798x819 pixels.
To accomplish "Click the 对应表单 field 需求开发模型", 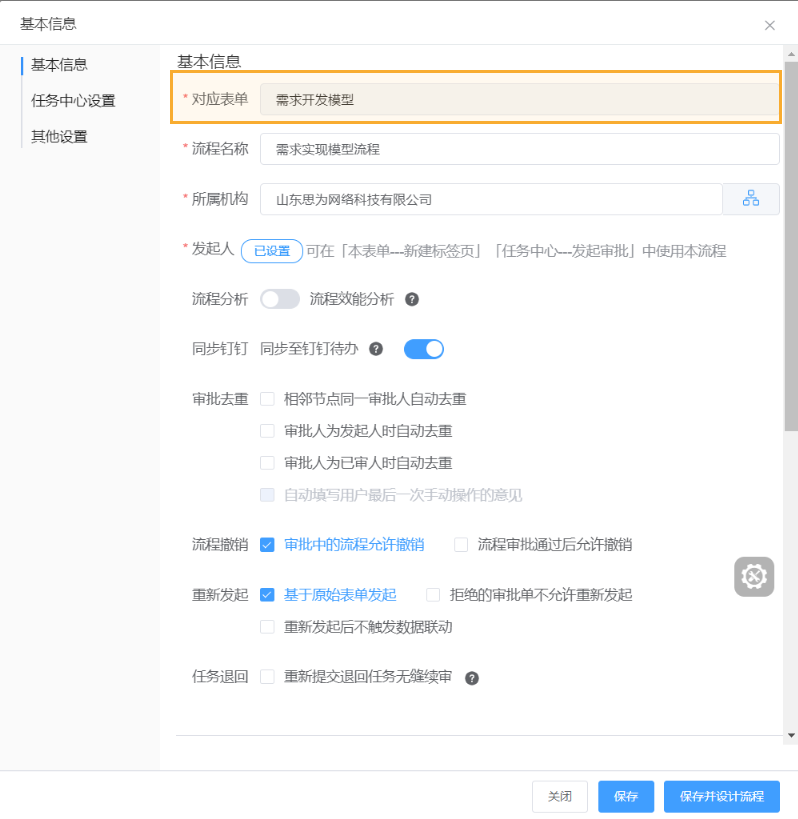I will click(520, 99).
